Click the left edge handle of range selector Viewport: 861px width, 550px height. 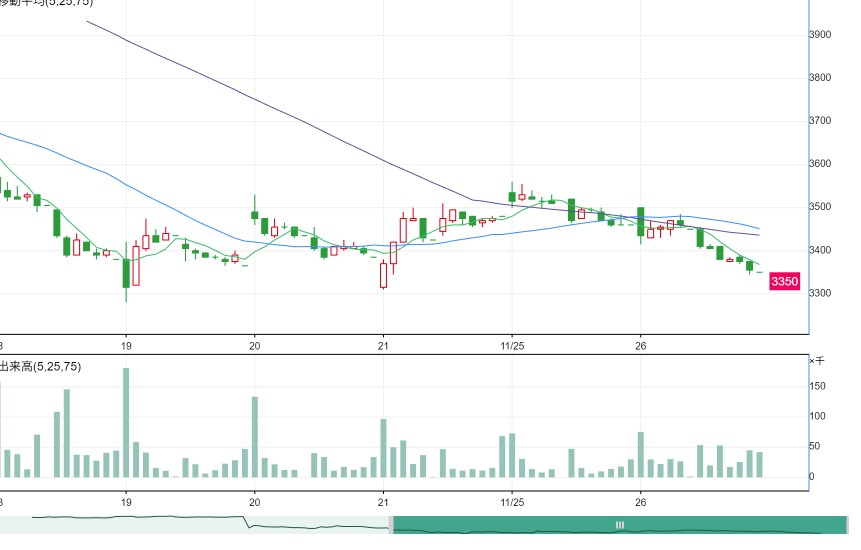(392, 525)
